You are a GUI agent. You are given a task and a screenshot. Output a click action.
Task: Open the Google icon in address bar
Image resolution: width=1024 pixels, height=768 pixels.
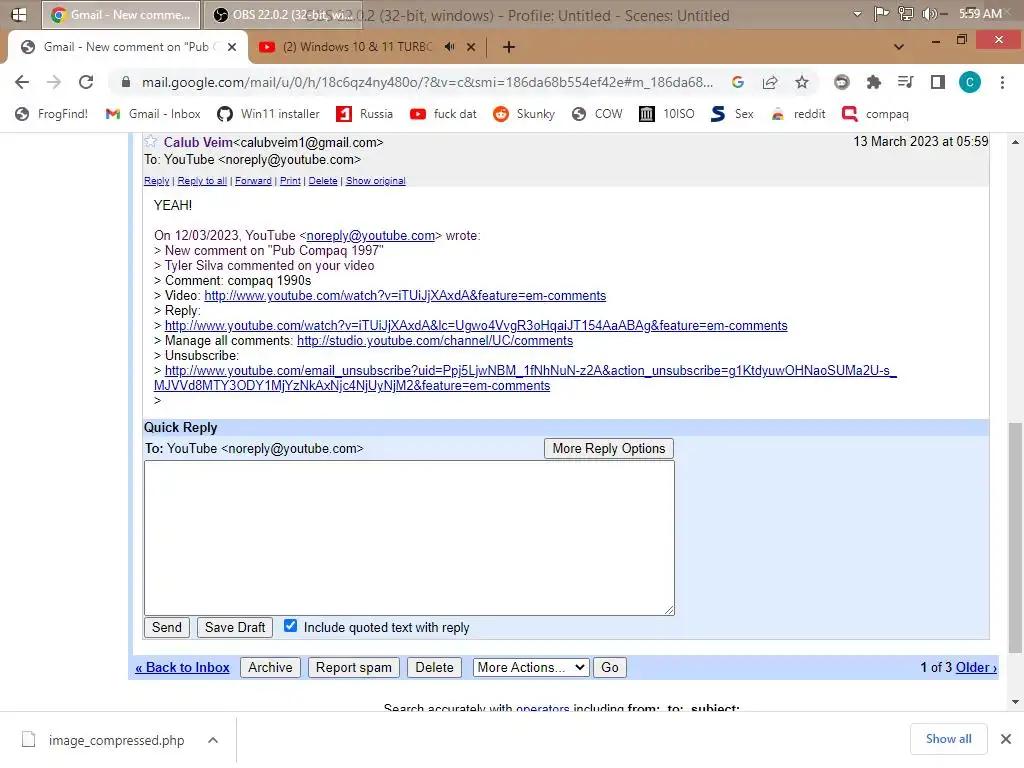(738, 82)
